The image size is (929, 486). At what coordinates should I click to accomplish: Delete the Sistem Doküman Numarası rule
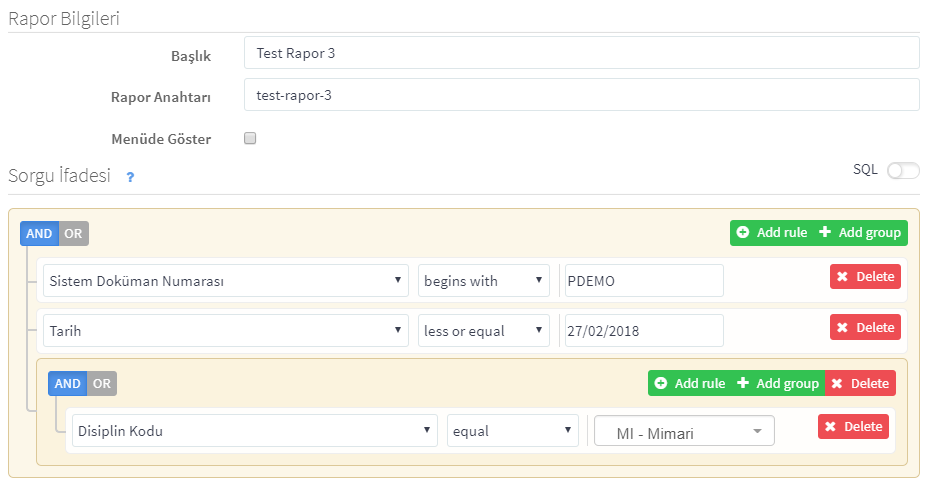[865, 277]
